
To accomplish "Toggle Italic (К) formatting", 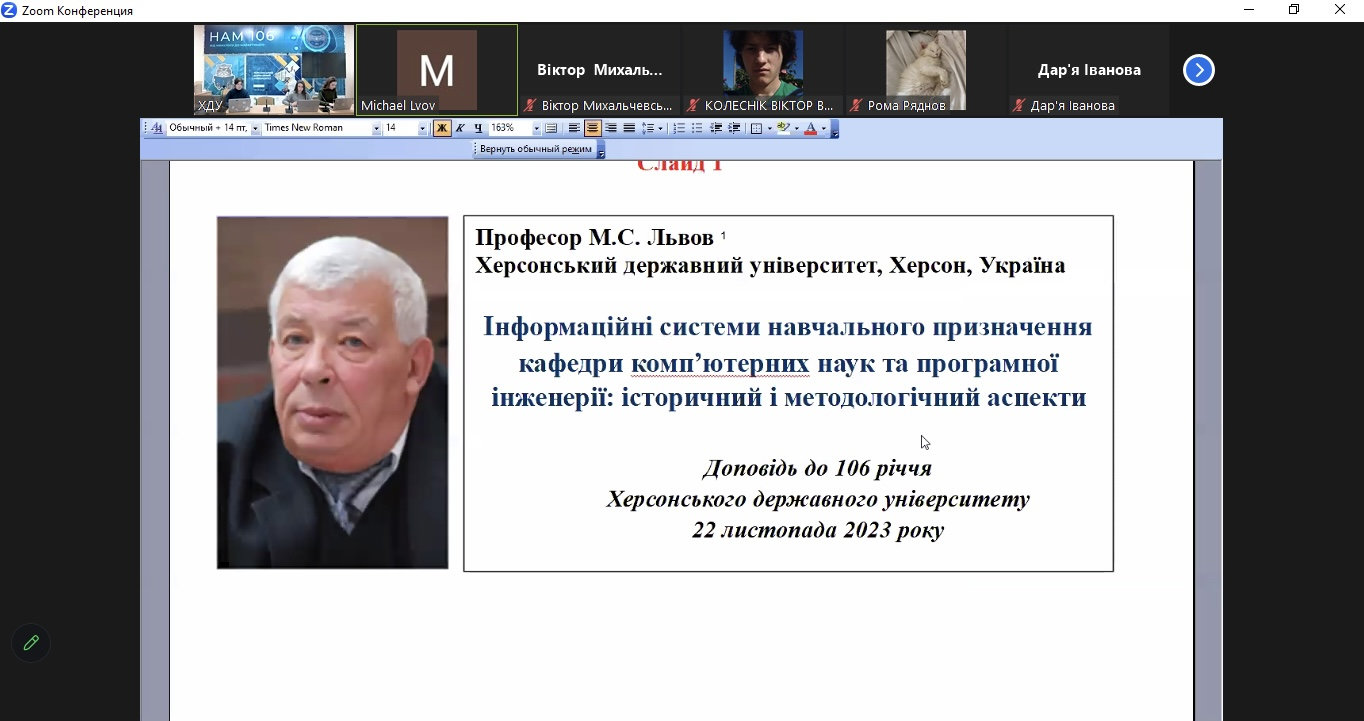I will coord(460,128).
